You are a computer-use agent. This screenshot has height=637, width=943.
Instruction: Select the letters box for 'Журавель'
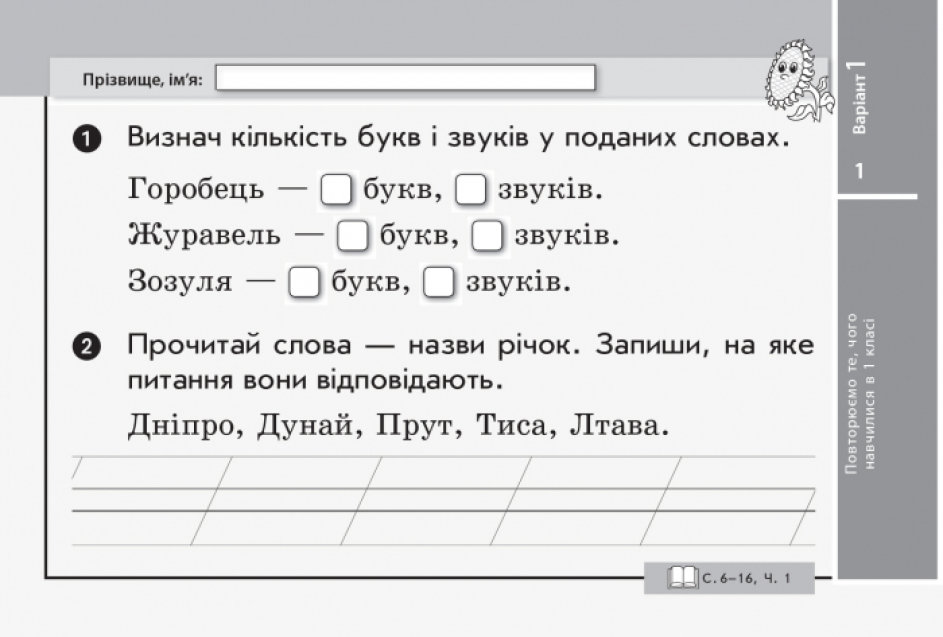[352, 236]
